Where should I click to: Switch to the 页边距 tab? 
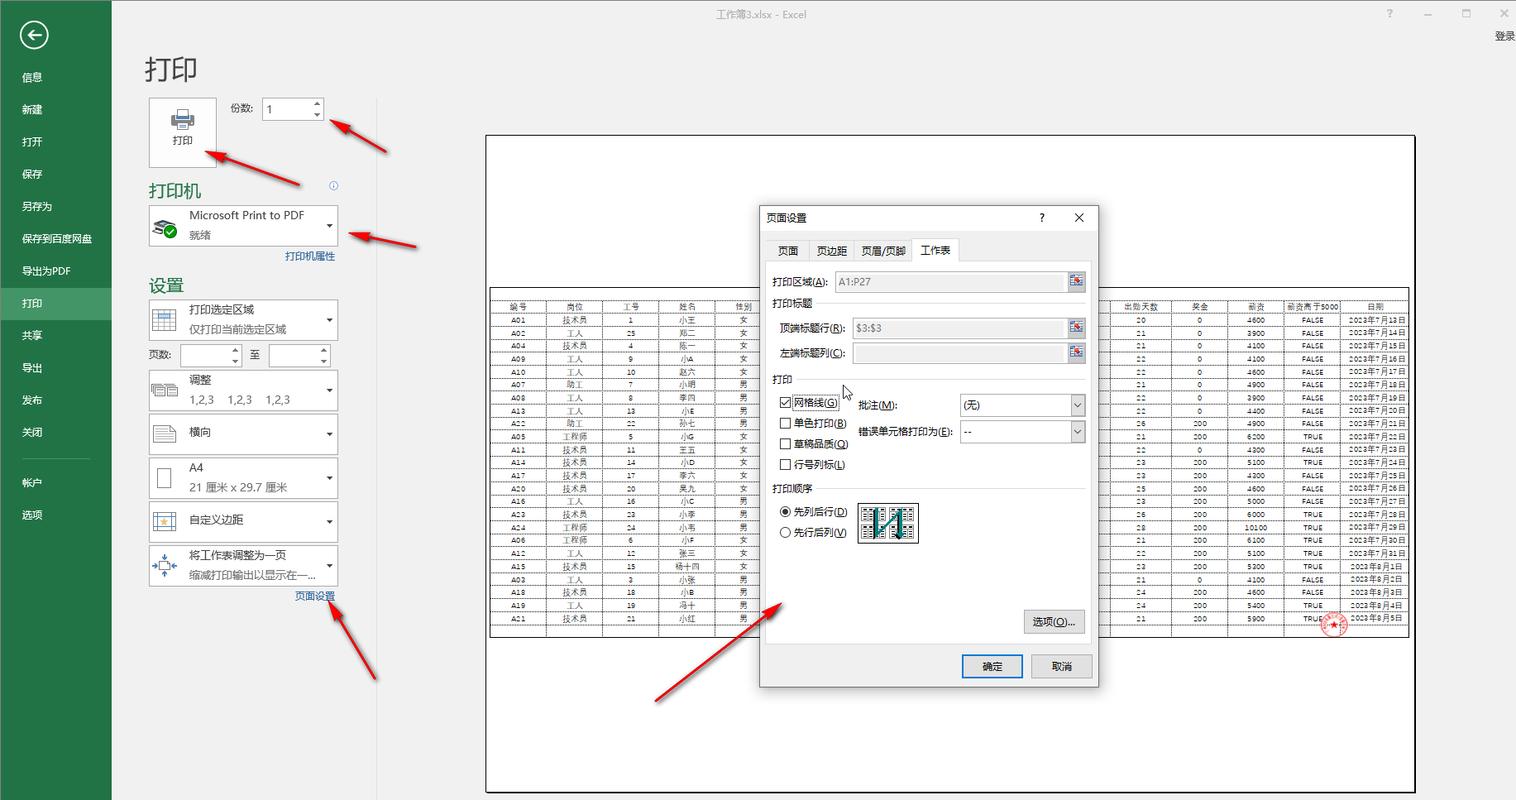pos(831,251)
